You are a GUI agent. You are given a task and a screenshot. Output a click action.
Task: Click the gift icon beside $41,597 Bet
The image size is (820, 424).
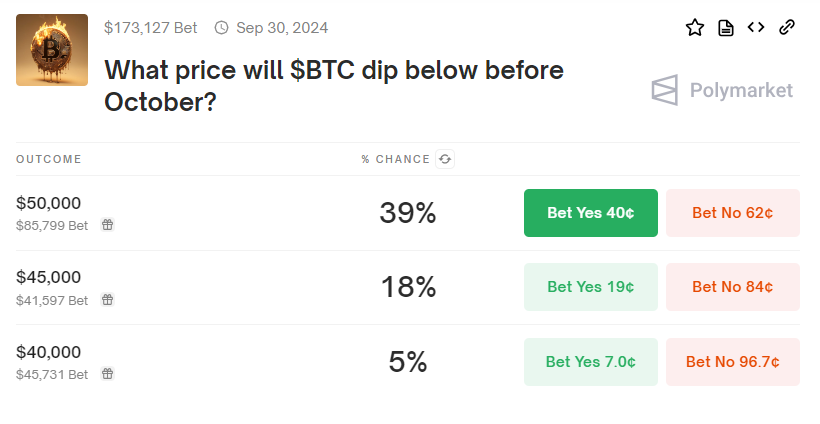[107, 300]
